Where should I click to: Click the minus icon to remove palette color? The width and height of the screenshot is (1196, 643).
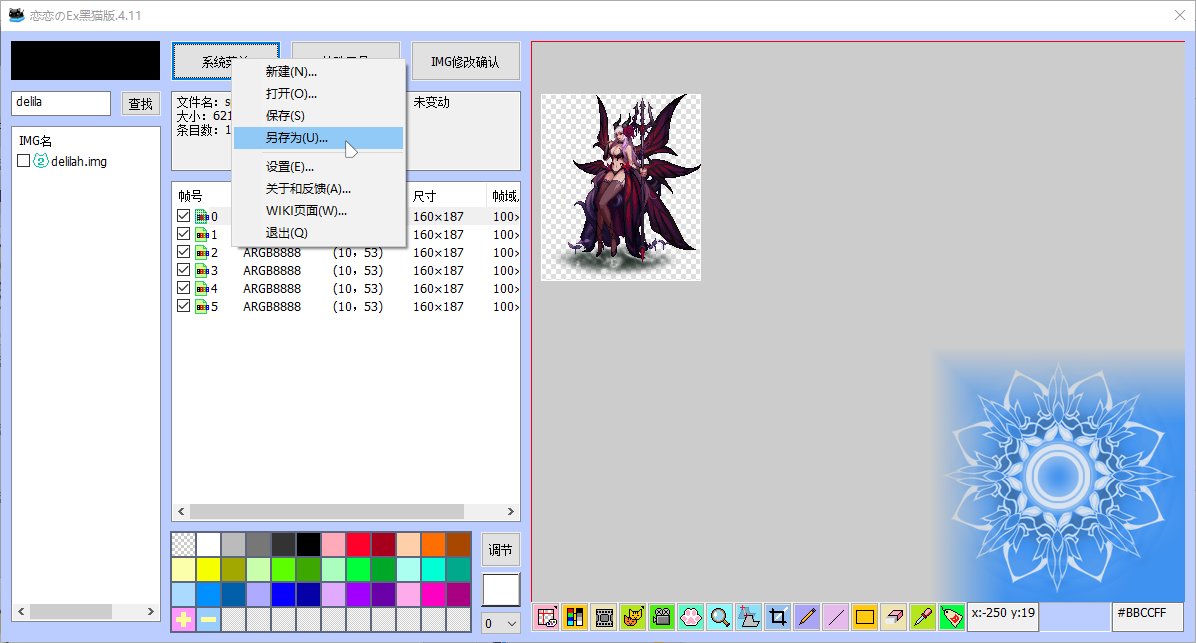pos(208,619)
